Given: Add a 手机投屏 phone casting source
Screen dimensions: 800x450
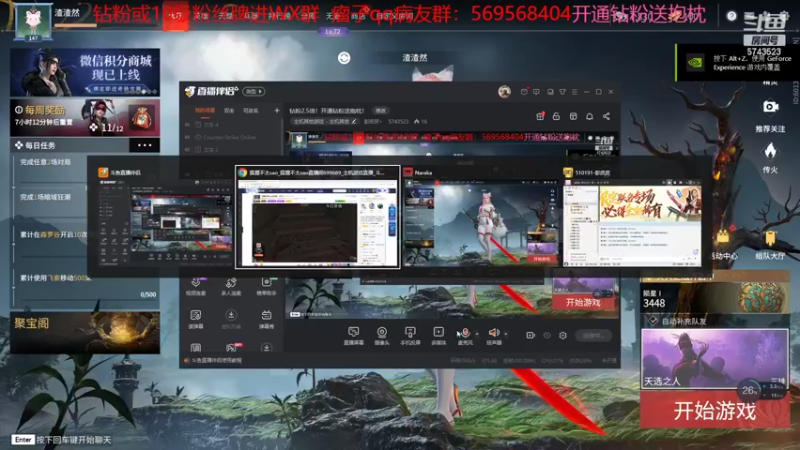Looking at the screenshot, I should 410,336.
